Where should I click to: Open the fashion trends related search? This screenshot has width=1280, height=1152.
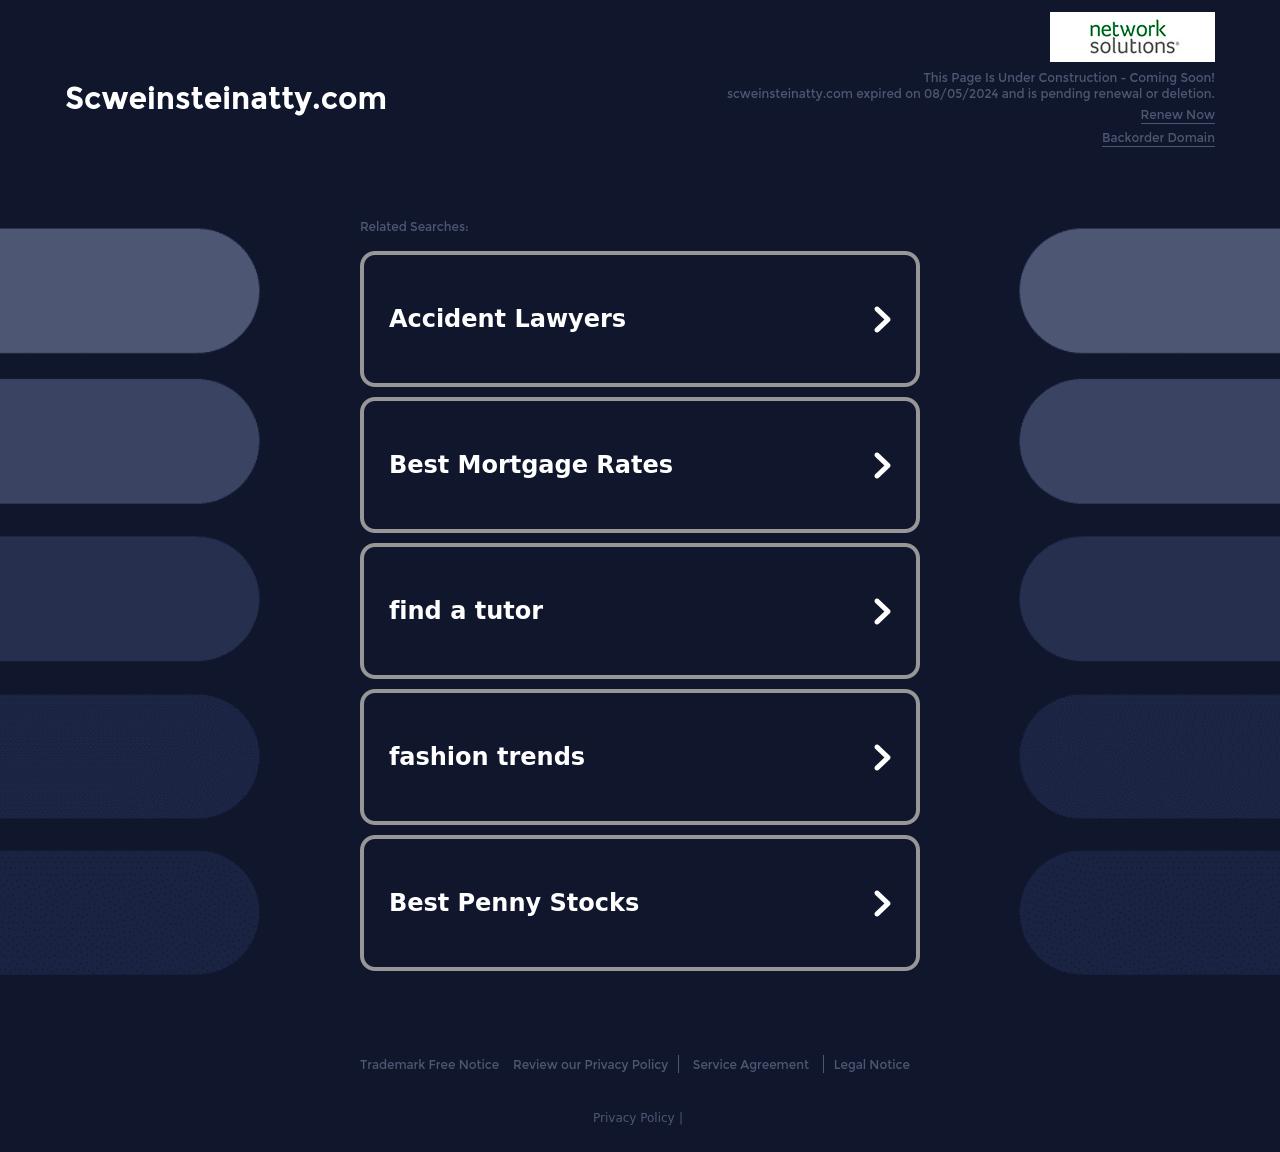(487, 757)
